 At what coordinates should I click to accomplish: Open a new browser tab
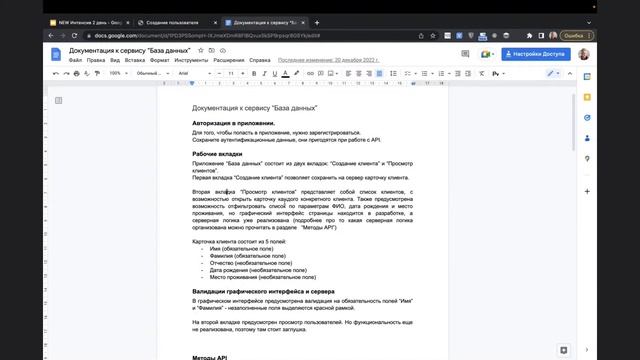[x=317, y=23]
